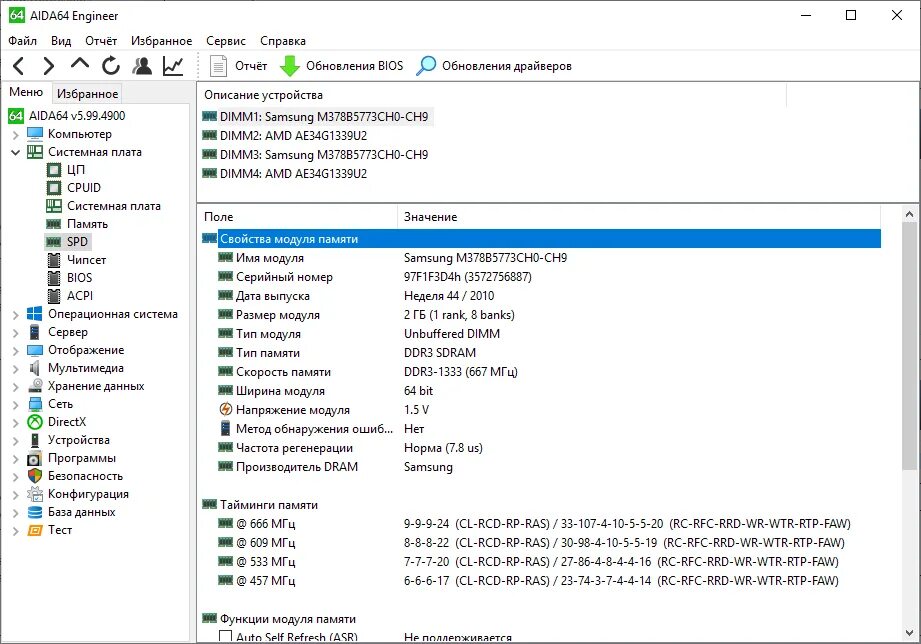Screen dimensions: 921x644
Task: Click the DirectX Xbox icon
Action: coord(35,422)
